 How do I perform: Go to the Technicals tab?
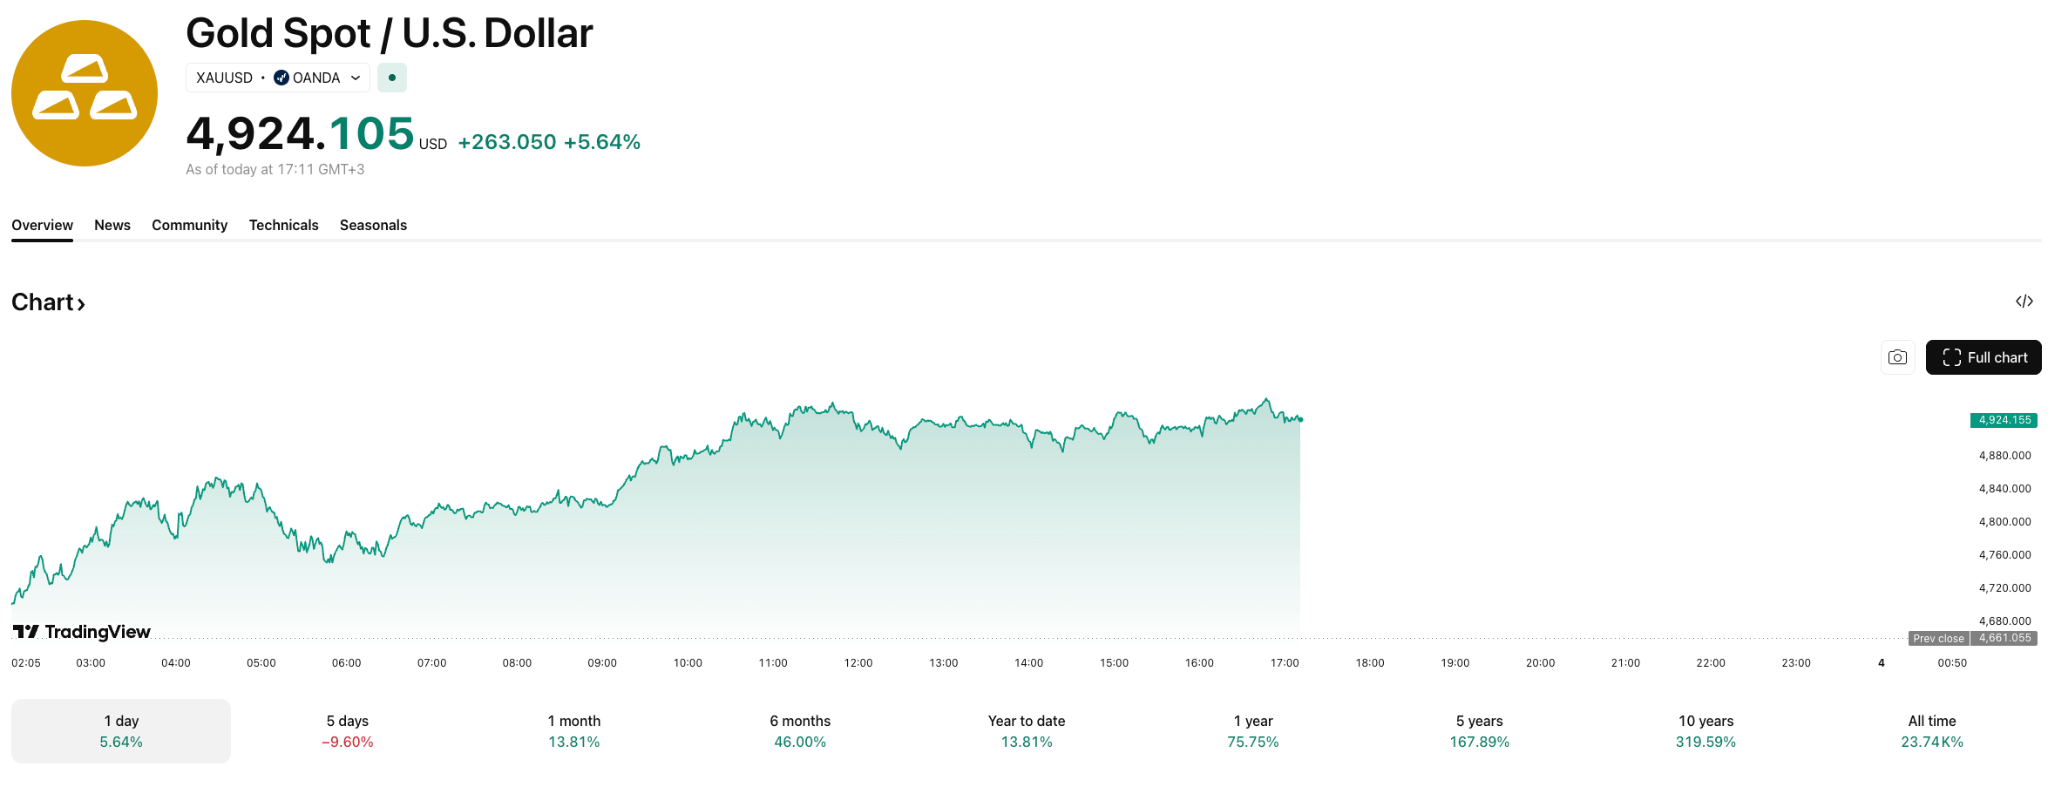click(283, 225)
